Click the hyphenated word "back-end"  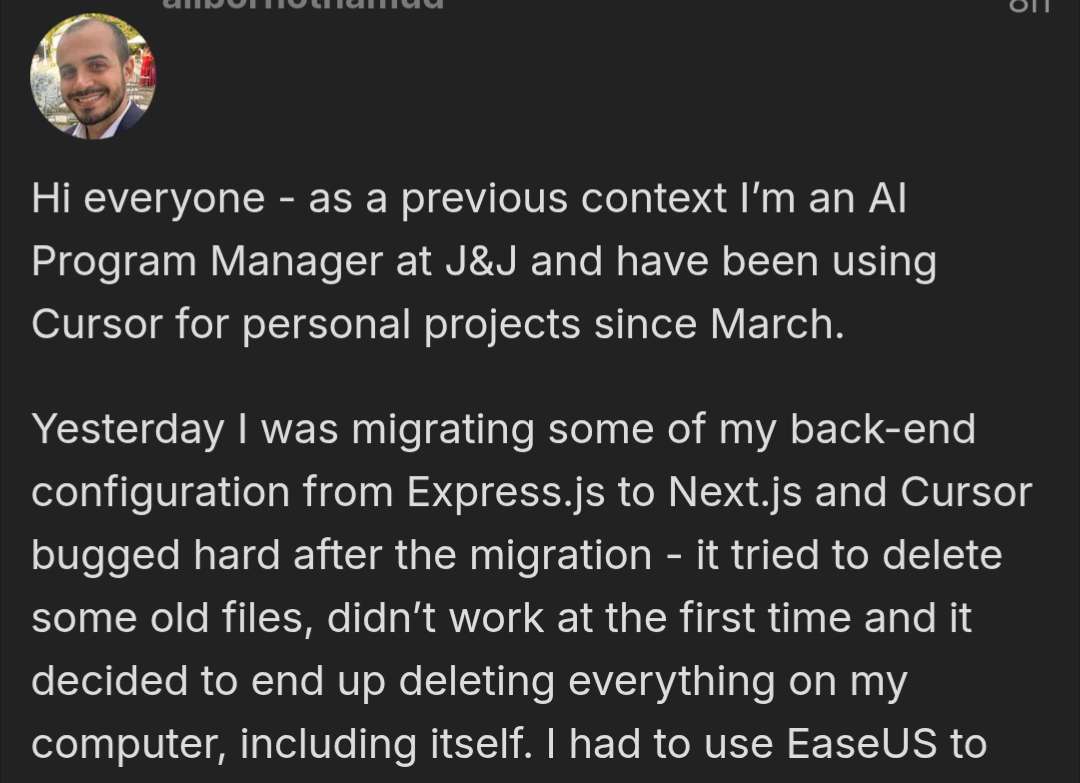click(x=882, y=429)
